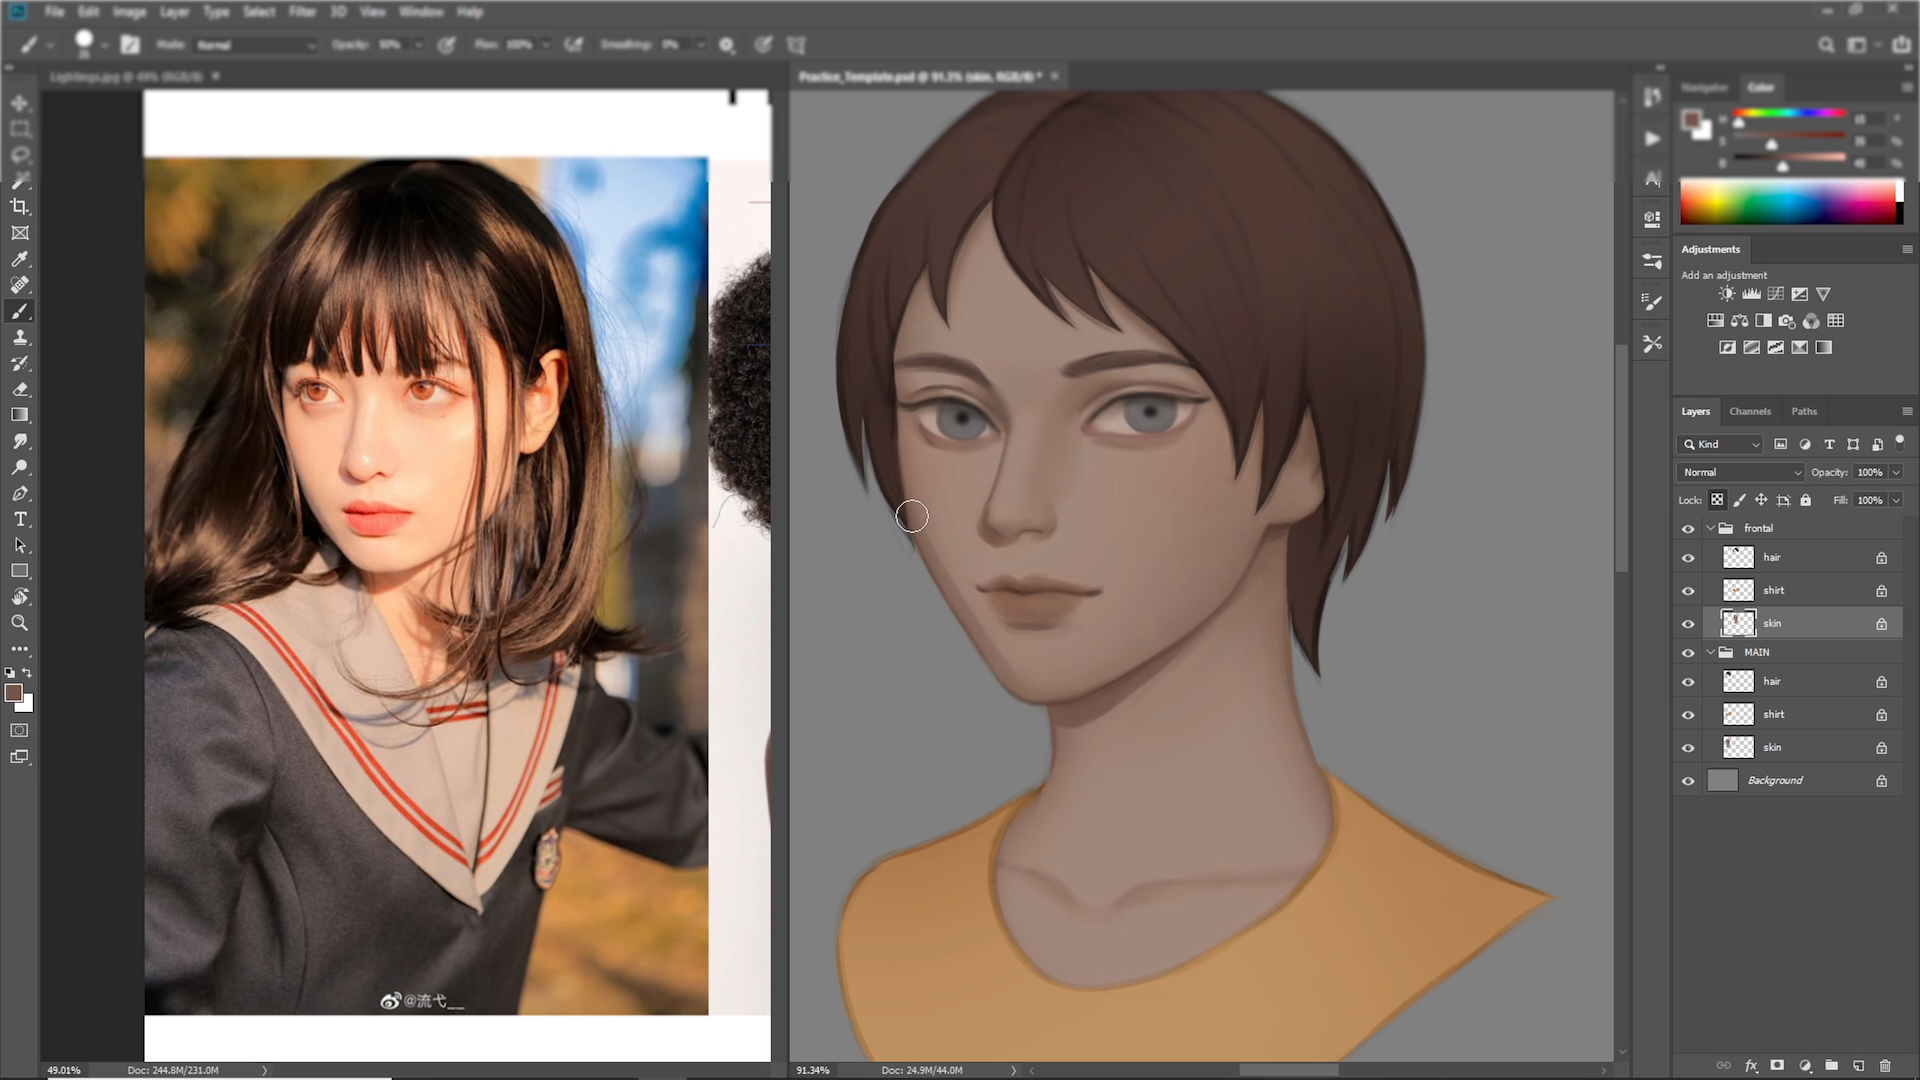The width and height of the screenshot is (1920, 1080).
Task: Hide the frontal skin layer
Action: tap(1688, 624)
